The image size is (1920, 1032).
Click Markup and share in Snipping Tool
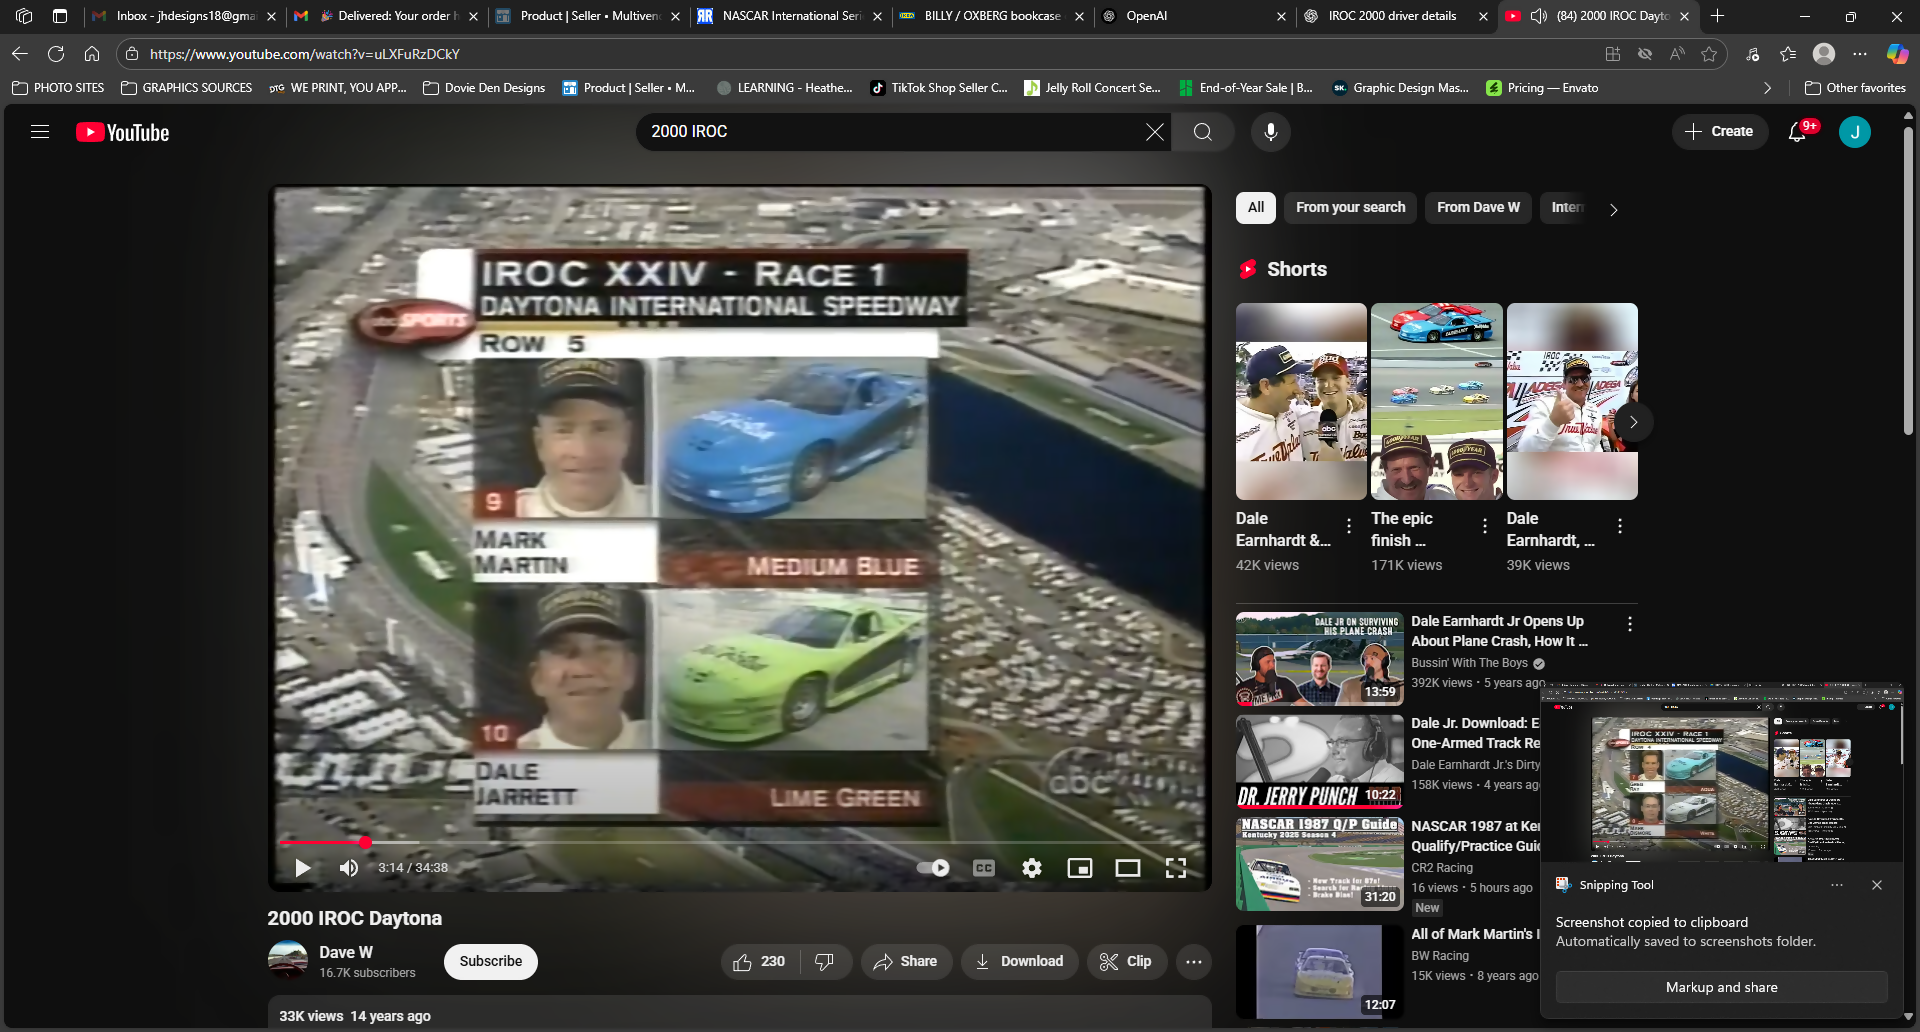pyautogui.click(x=1721, y=987)
